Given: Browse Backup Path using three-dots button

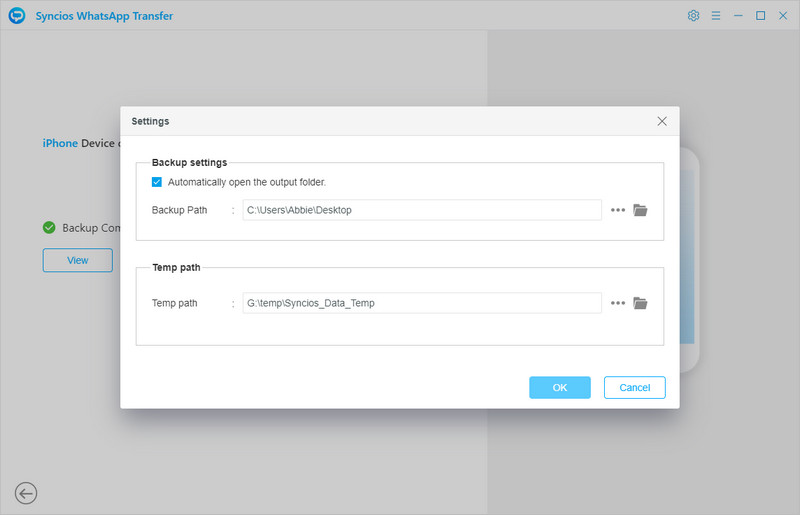Looking at the screenshot, I should [x=618, y=210].
